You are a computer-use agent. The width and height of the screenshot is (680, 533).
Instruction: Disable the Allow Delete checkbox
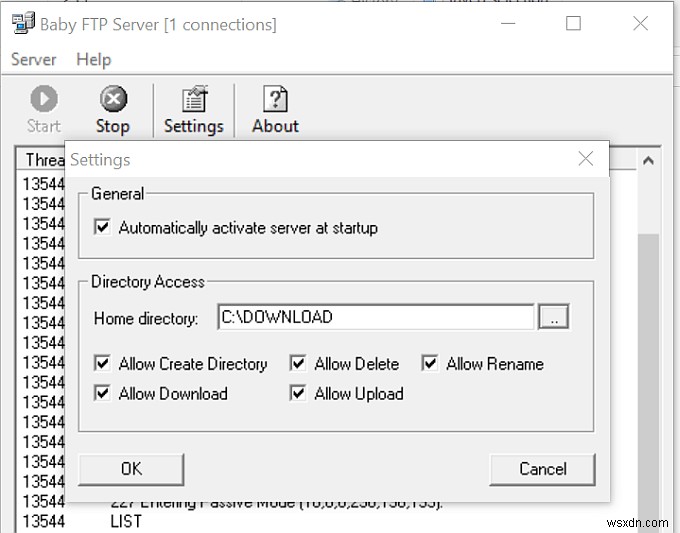point(298,364)
